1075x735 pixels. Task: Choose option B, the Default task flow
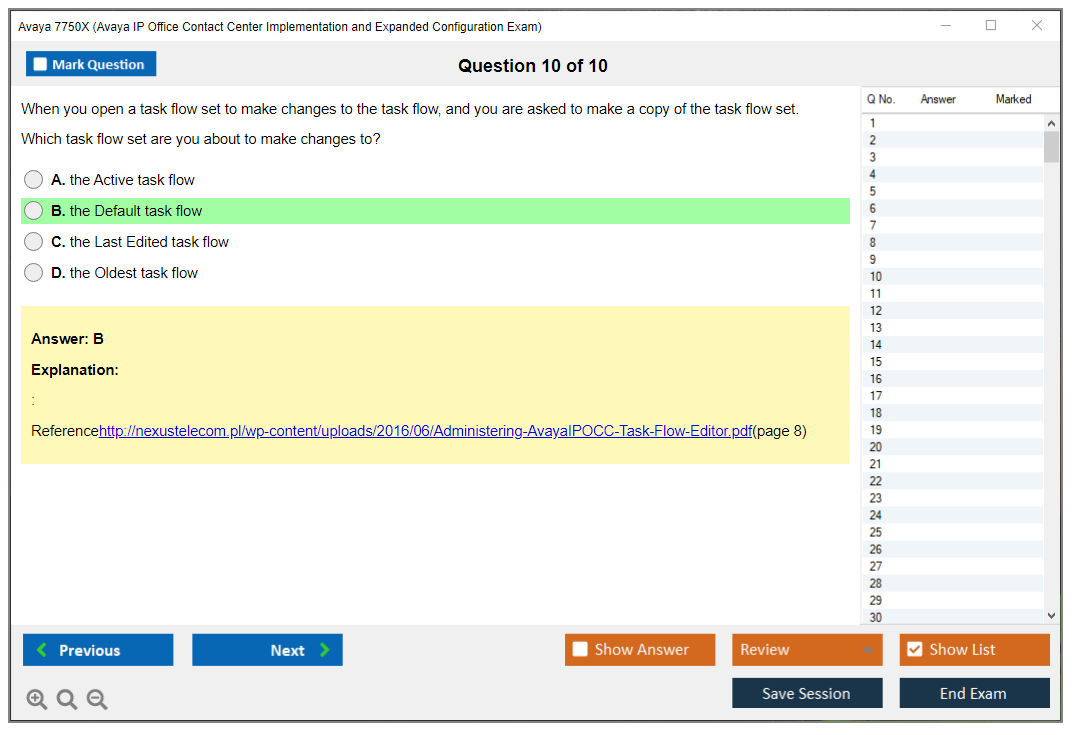(34, 211)
